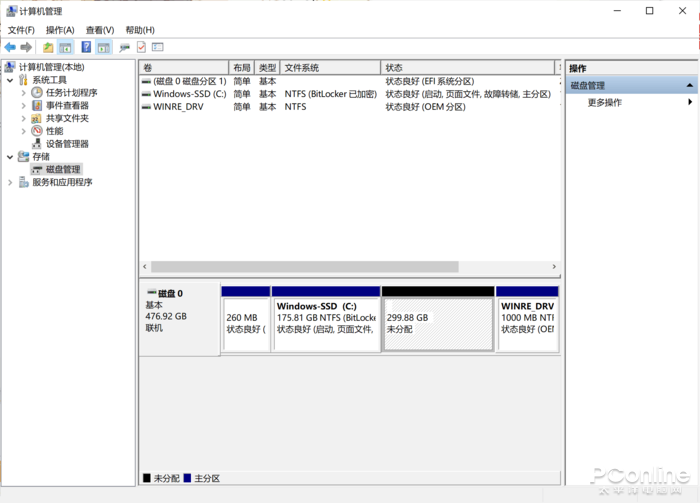
Task: Click the Forward arrow toolbar icon
Action: pos(26,47)
